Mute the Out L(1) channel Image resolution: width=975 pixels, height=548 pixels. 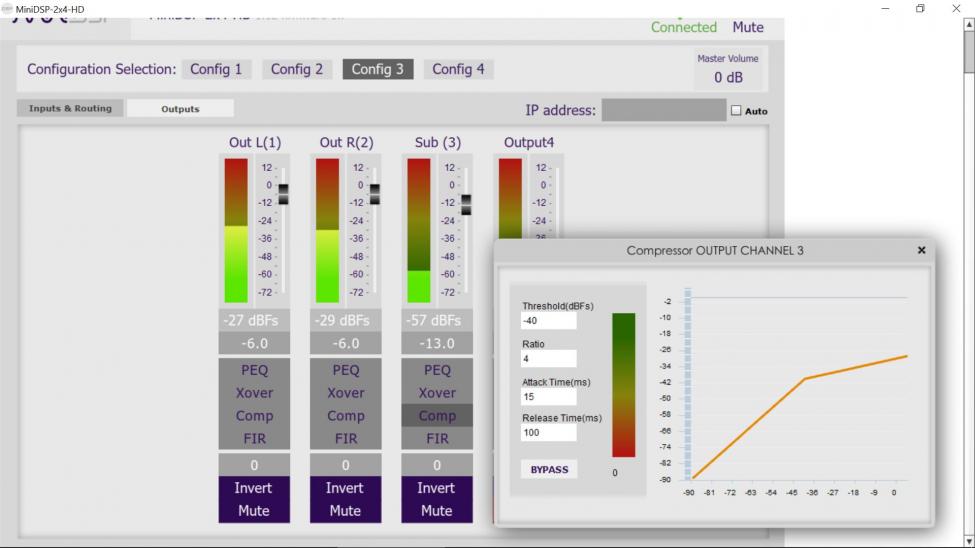tap(254, 511)
